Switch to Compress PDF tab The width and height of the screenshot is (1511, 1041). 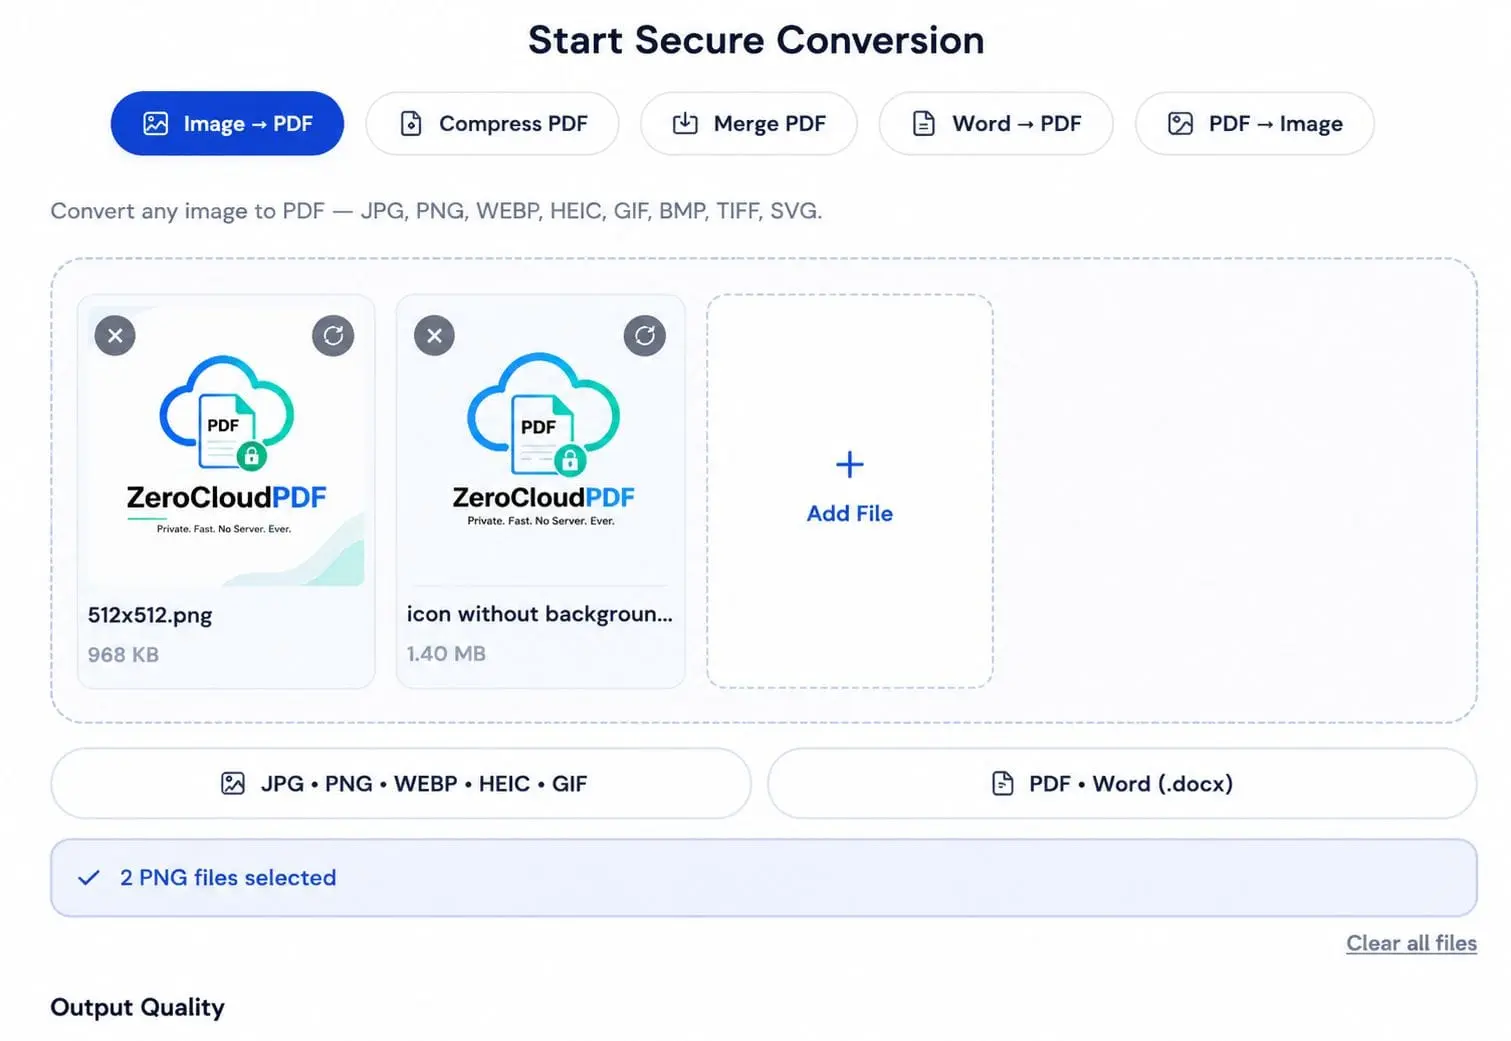[x=492, y=124]
